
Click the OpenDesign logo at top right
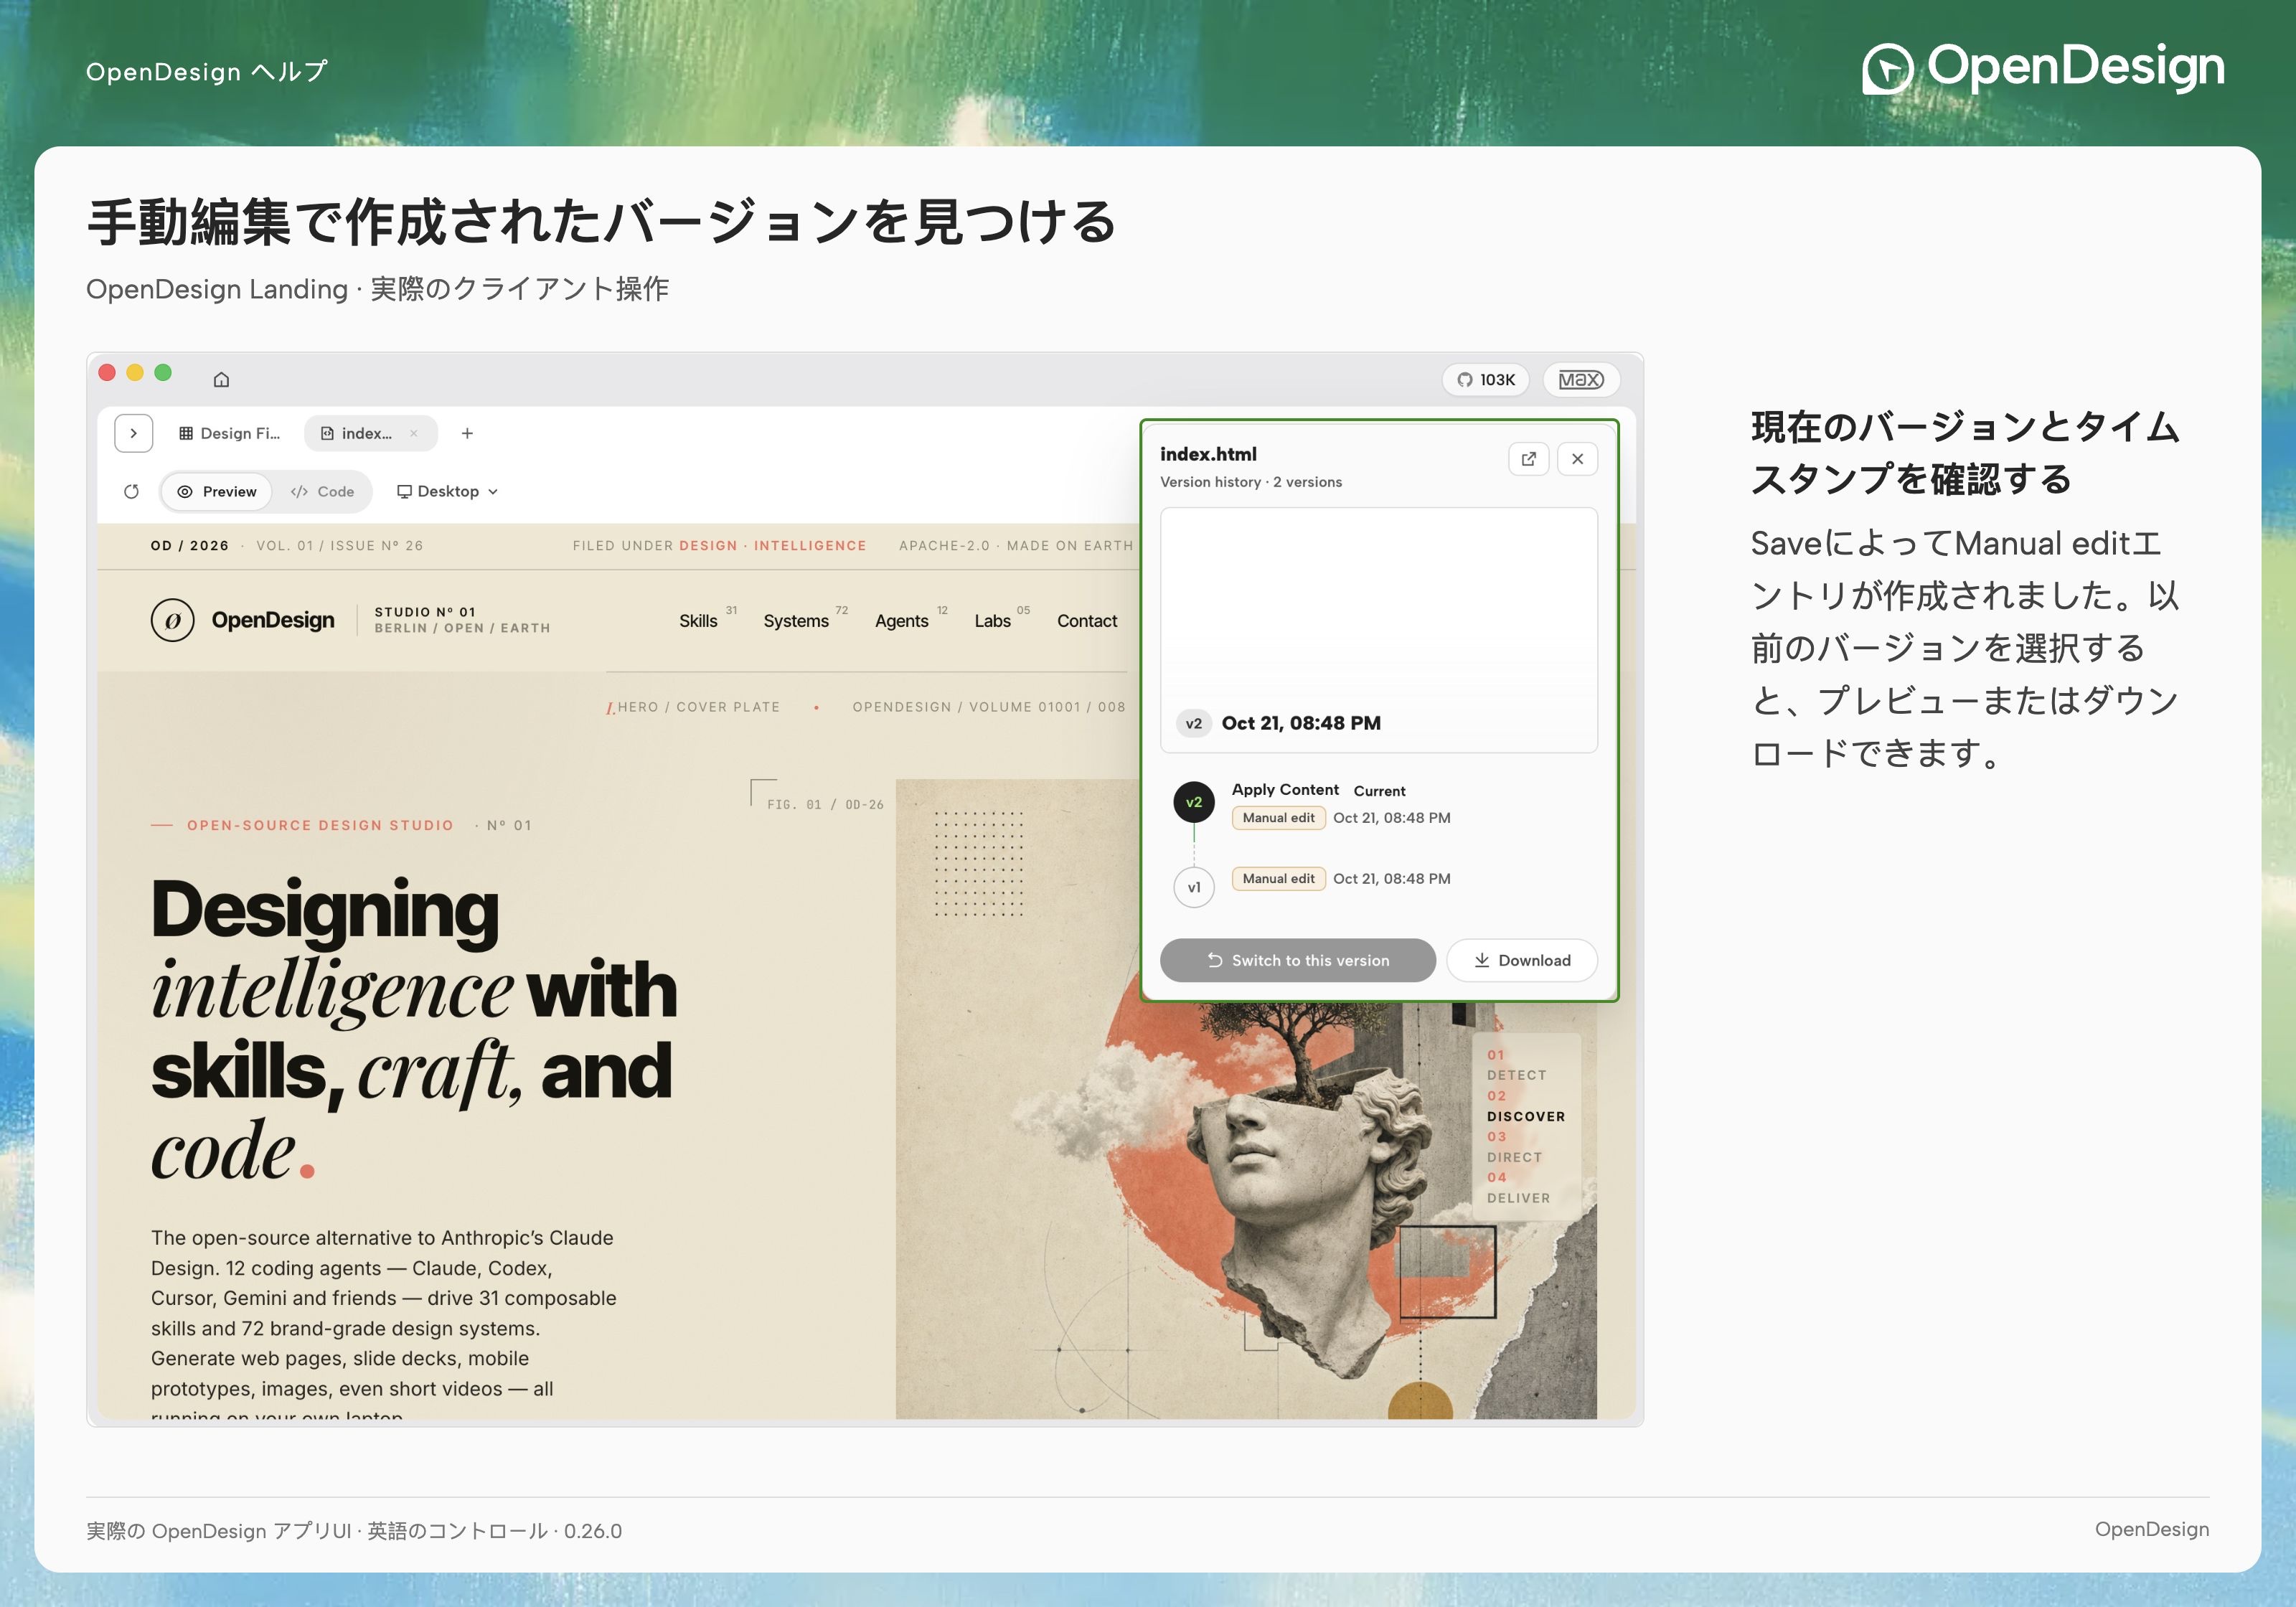[x=2043, y=68]
